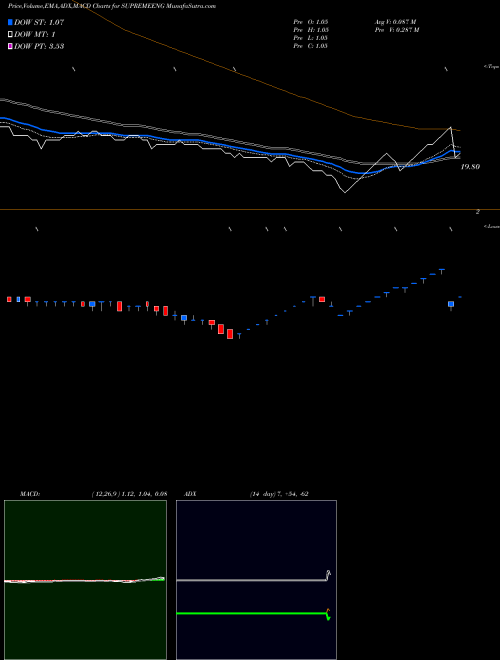
Task: Click the 'Pre H: 1.05' high value
Action: click(311, 30)
